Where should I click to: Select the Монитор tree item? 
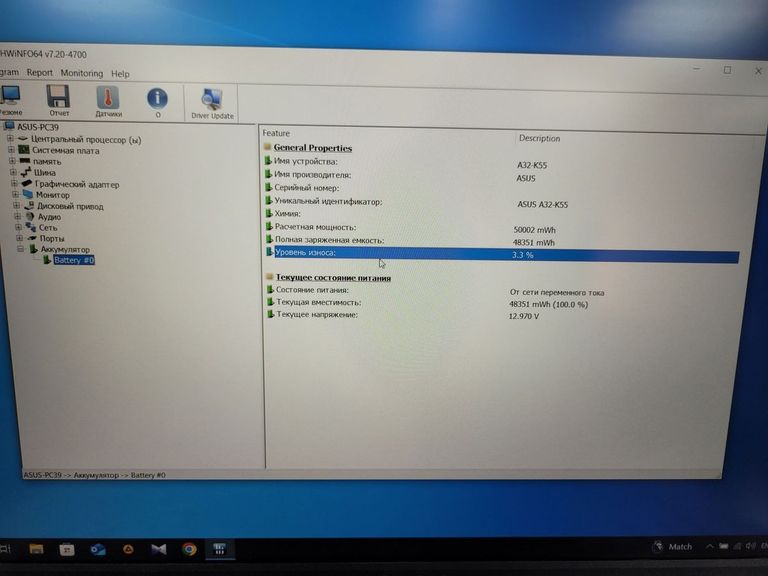pos(52,195)
